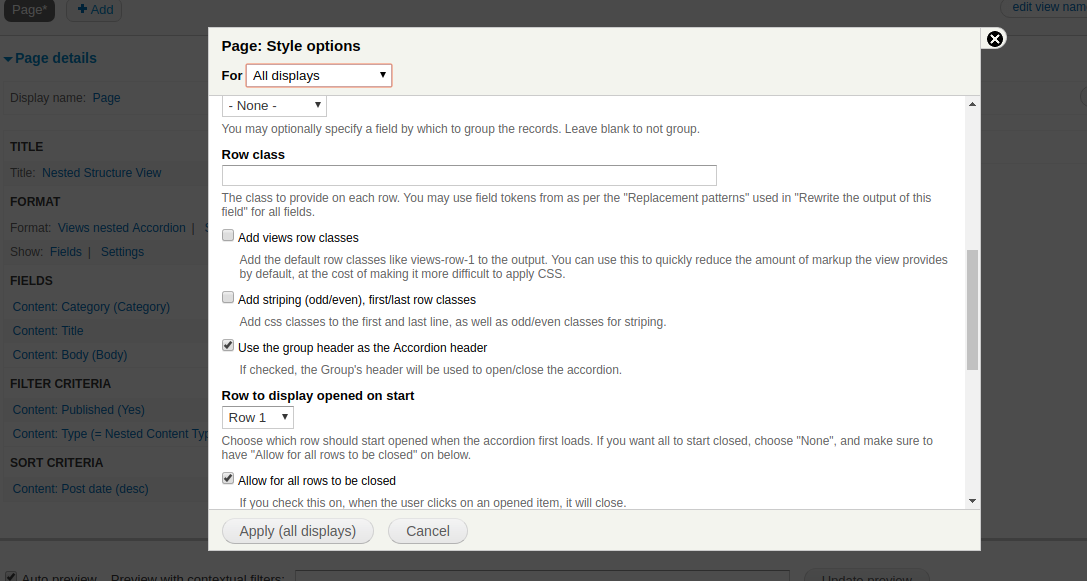Image resolution: width=1087 pixels, height=581 pixels.
Task: Select the Page display tab
Action: 28,10
